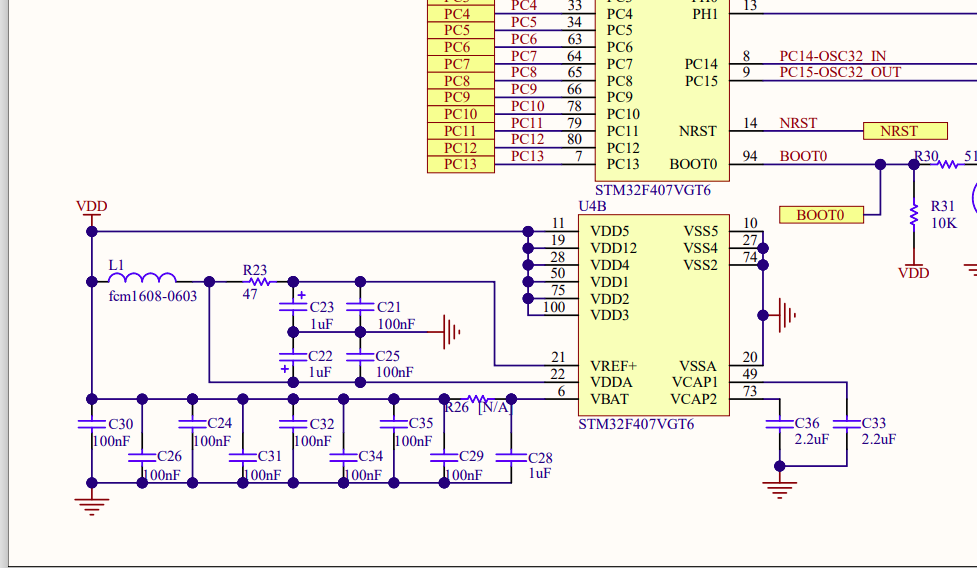Select capacitor C33 symbol
977x568 pixels.
pyautogui.click(x=847, y=424)
